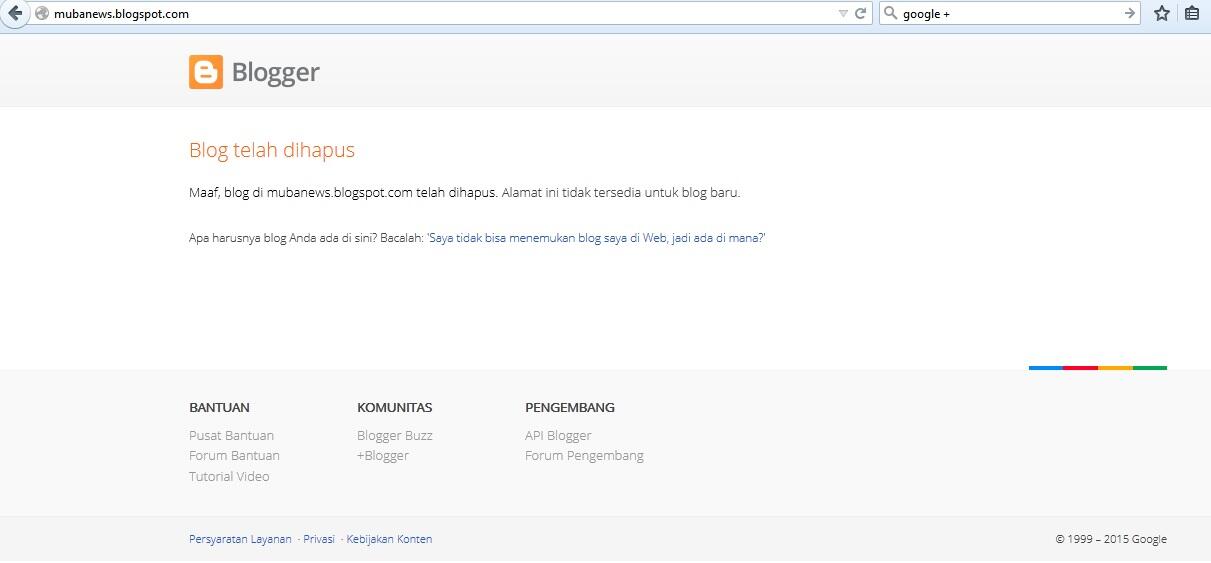This screenshot has height=563, width=1211.
Task: Open the Privasi link
Action: tap(319, 539)
